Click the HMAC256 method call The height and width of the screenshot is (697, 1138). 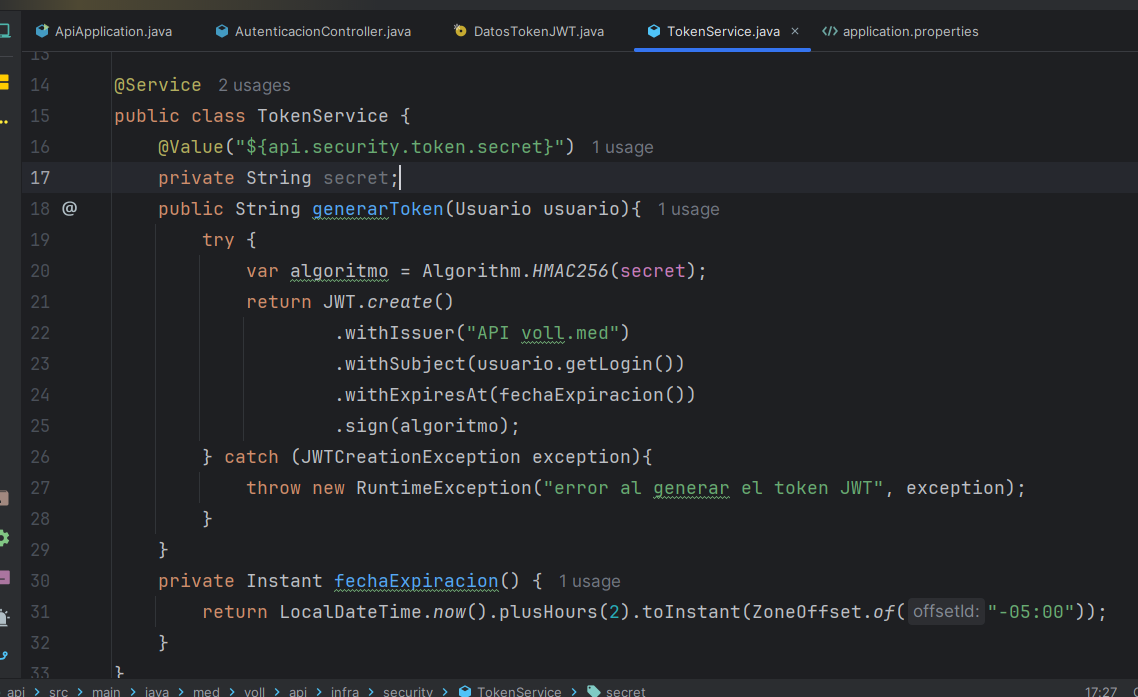[570, 271]
